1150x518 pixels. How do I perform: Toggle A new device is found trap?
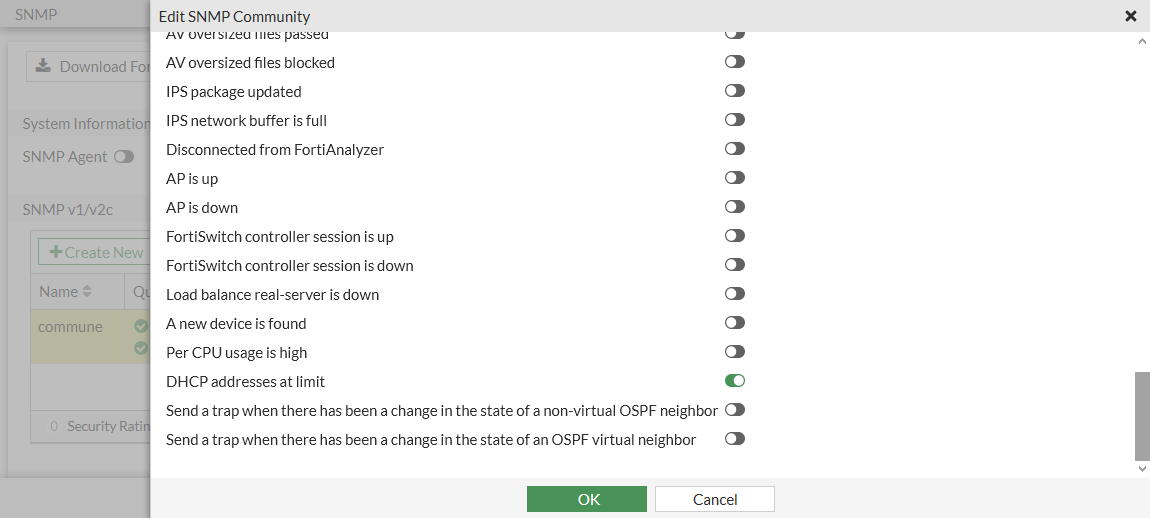click(735, 323)
